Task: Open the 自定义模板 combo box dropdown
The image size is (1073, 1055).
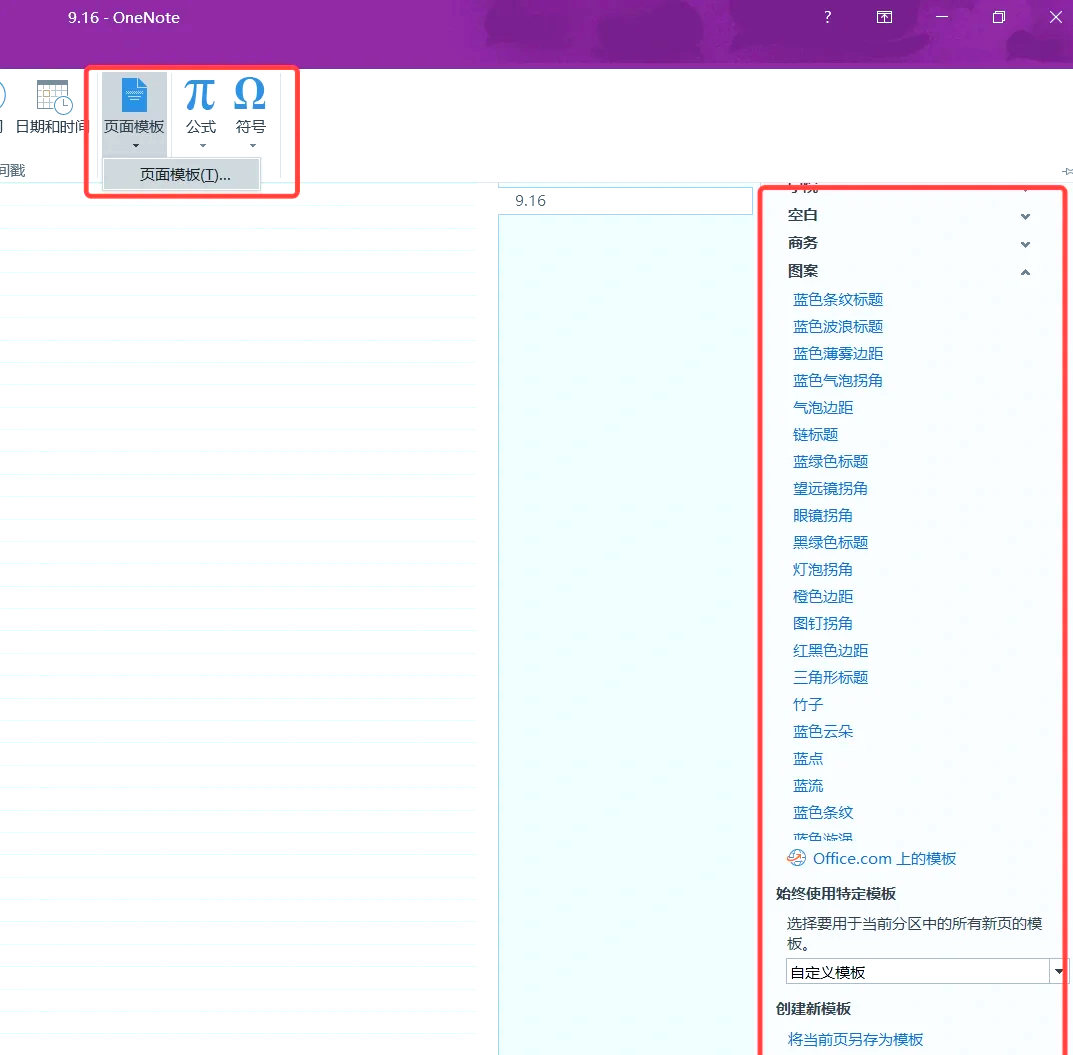Action: point(1057,970)
